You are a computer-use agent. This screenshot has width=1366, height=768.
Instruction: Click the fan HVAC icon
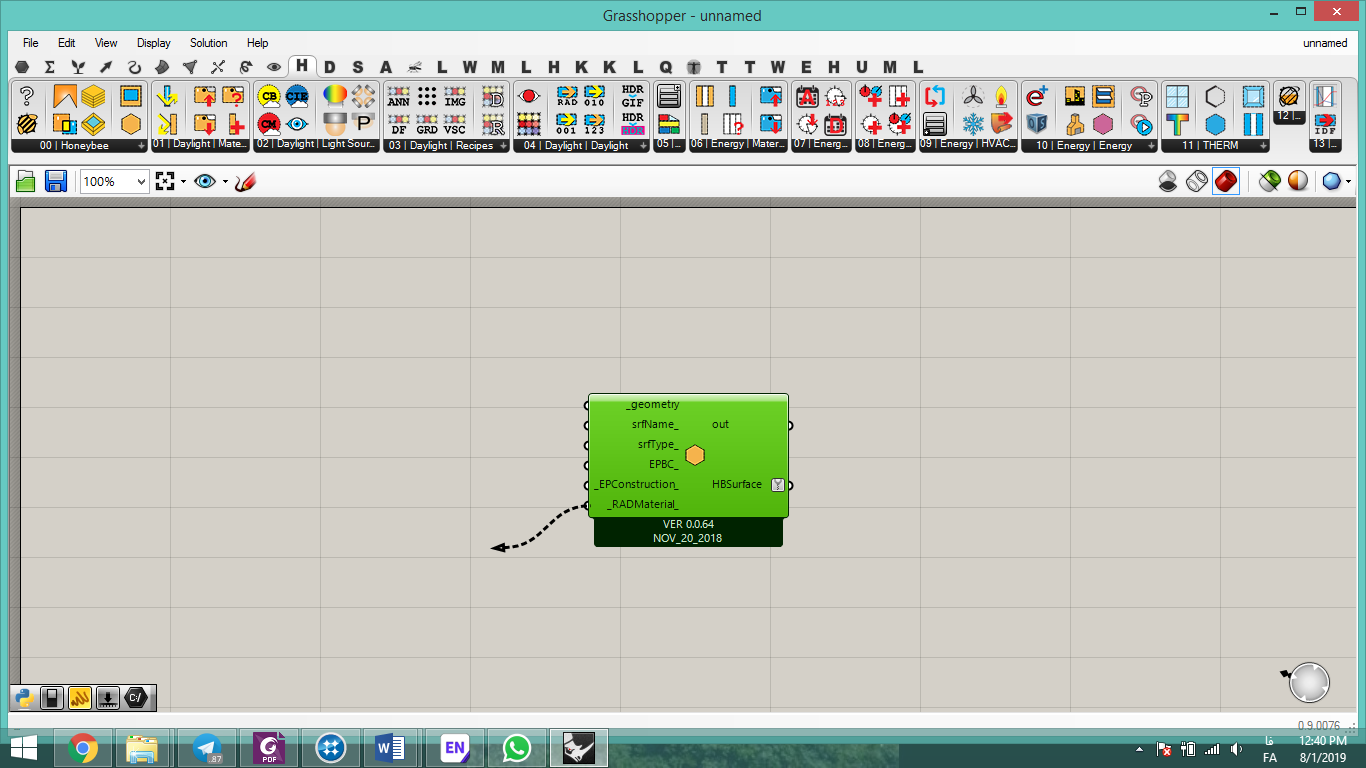click(x=973, y=96)
